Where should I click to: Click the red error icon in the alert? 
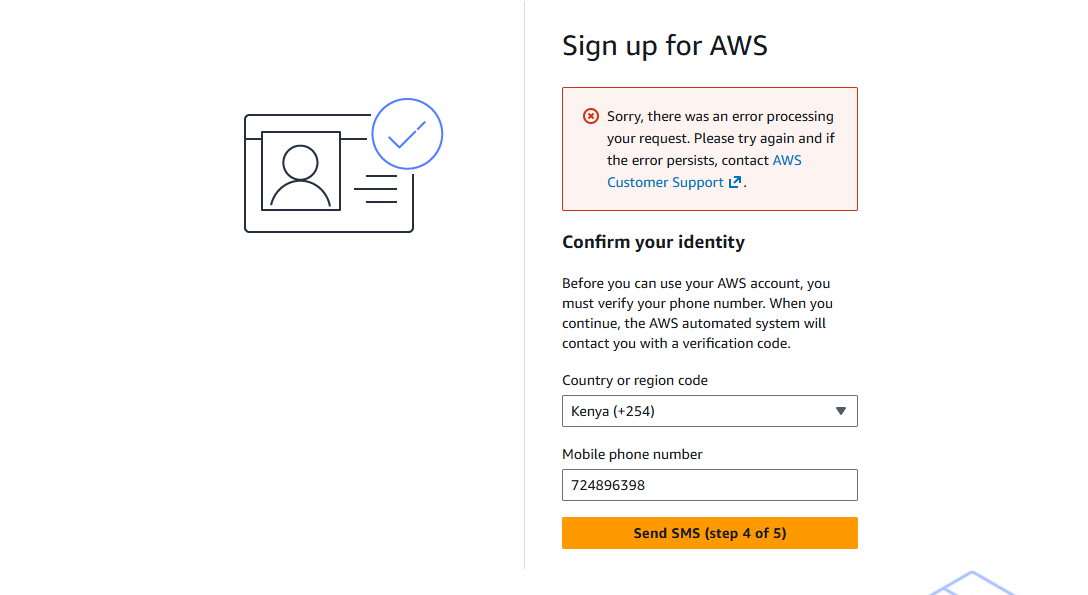[591, 117]
